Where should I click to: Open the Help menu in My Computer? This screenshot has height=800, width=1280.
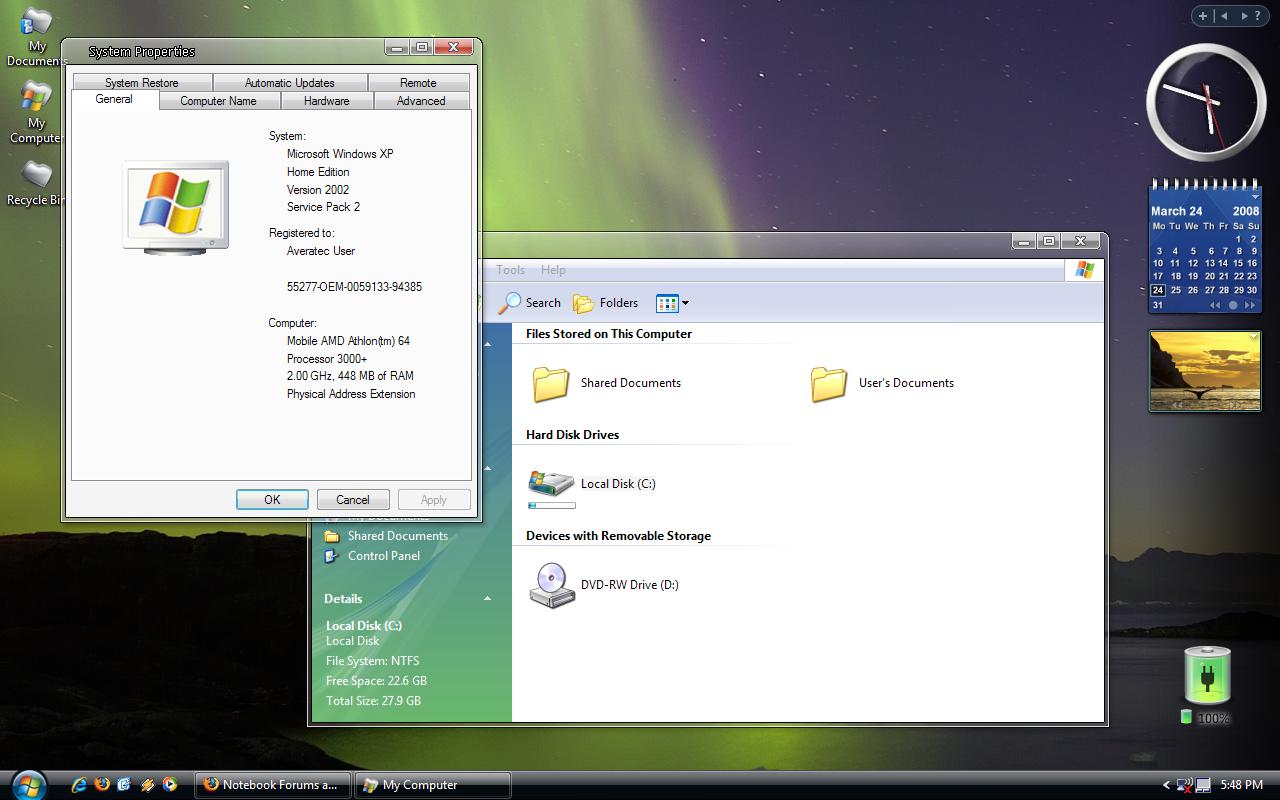tap(553, 270)
